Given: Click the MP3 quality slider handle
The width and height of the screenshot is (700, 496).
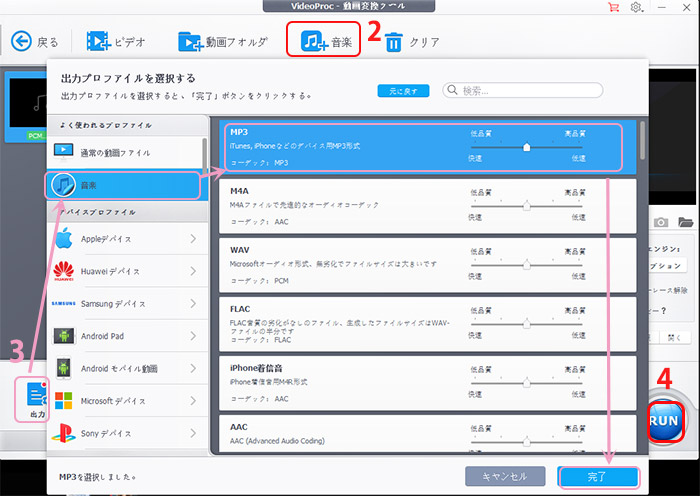Looking at the screenshot, I should pyautogui.click(x=526, y=147).
